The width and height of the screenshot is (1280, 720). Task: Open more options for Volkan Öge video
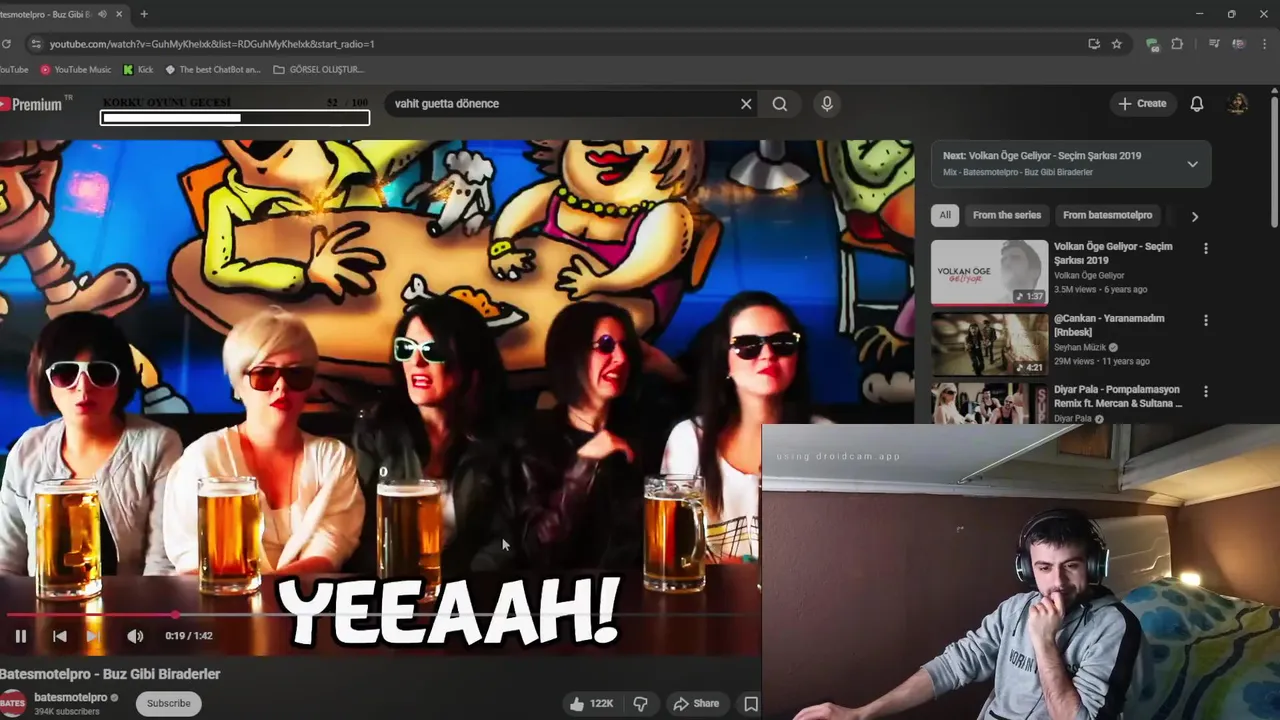(1205, 248)
